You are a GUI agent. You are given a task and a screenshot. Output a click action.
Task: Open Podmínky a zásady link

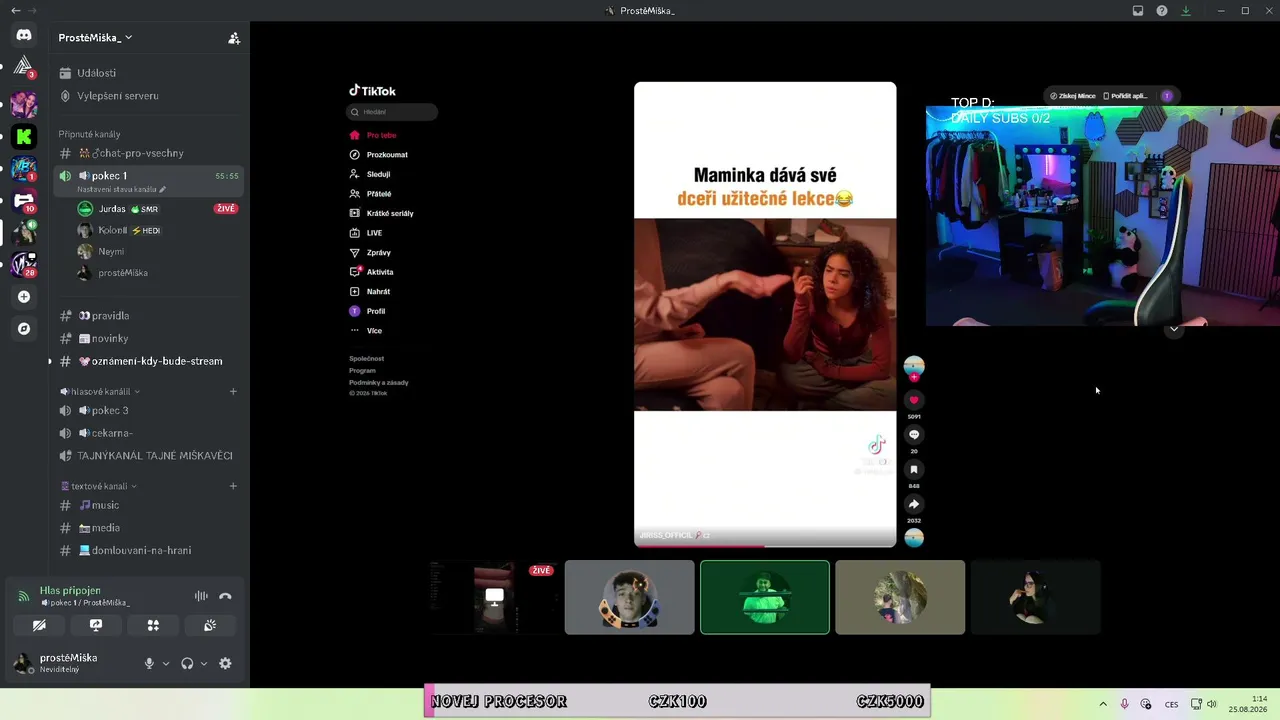379,382
